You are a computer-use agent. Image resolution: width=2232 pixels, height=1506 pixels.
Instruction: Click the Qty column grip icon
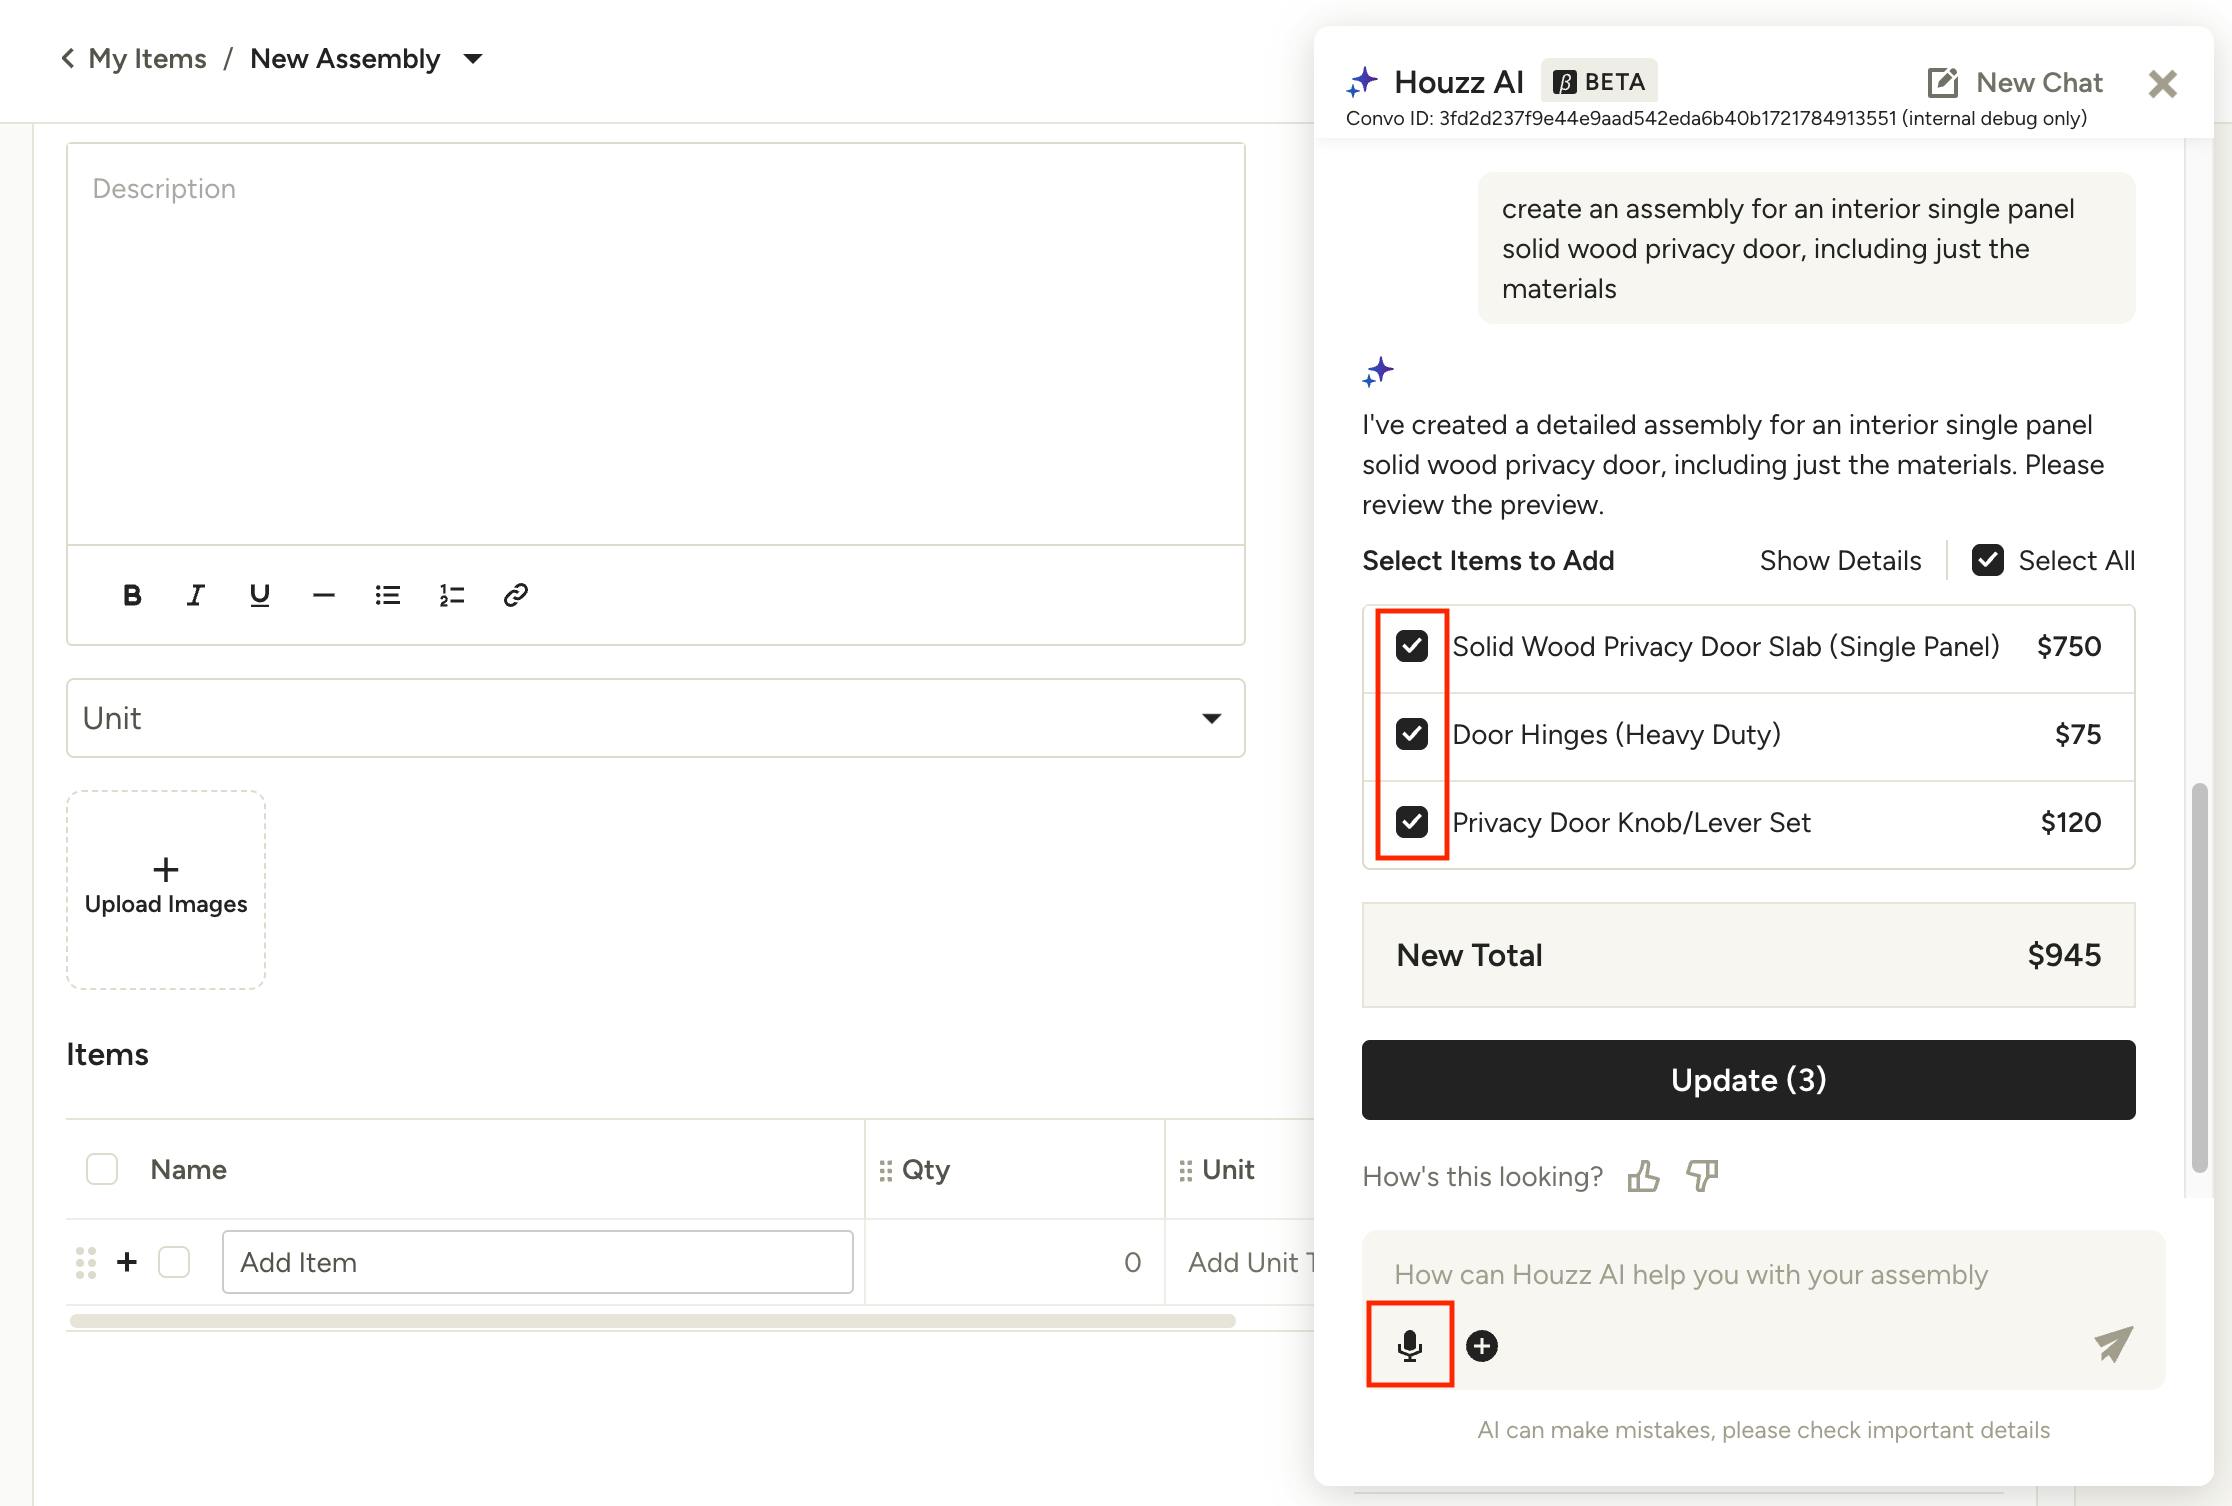886,1171
